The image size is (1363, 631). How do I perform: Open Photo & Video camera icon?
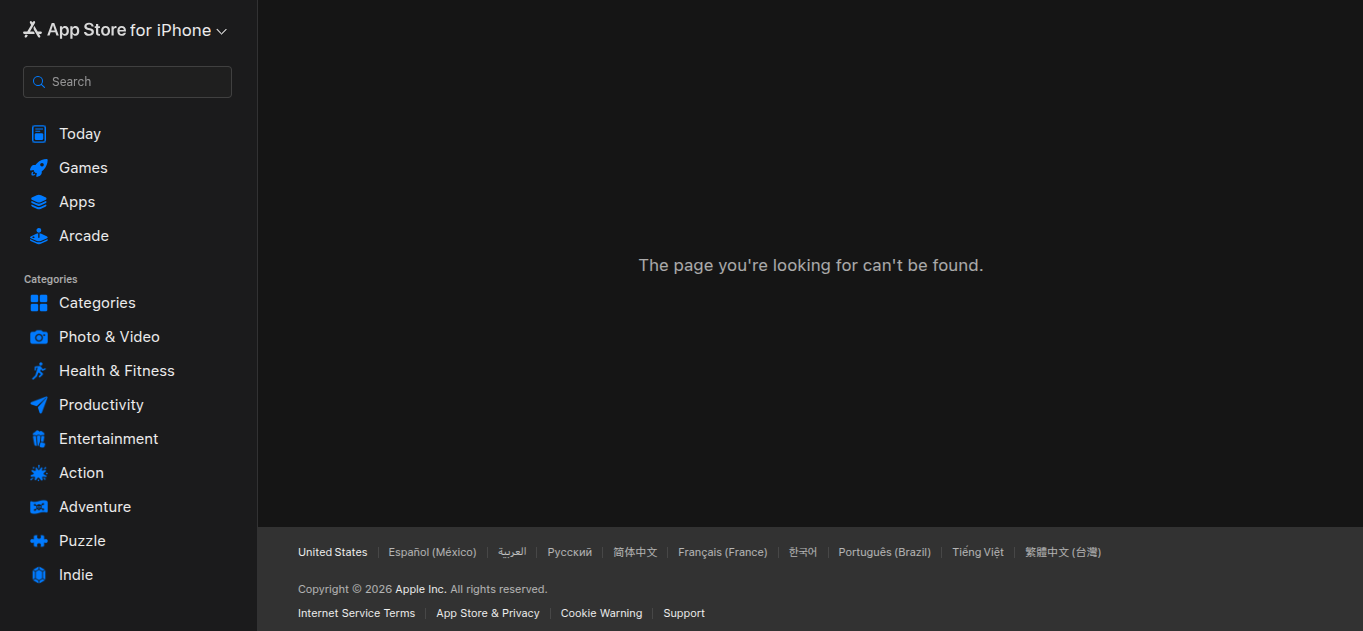[39, 337]
